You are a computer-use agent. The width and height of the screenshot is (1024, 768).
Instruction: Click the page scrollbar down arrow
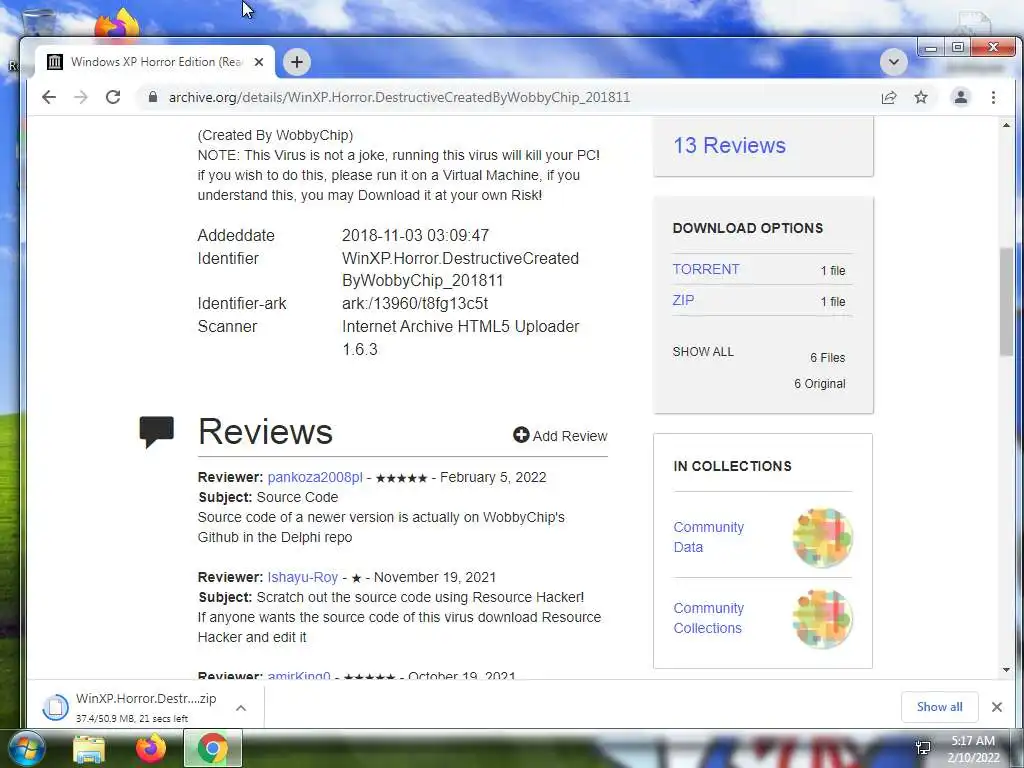(1006, 669)
